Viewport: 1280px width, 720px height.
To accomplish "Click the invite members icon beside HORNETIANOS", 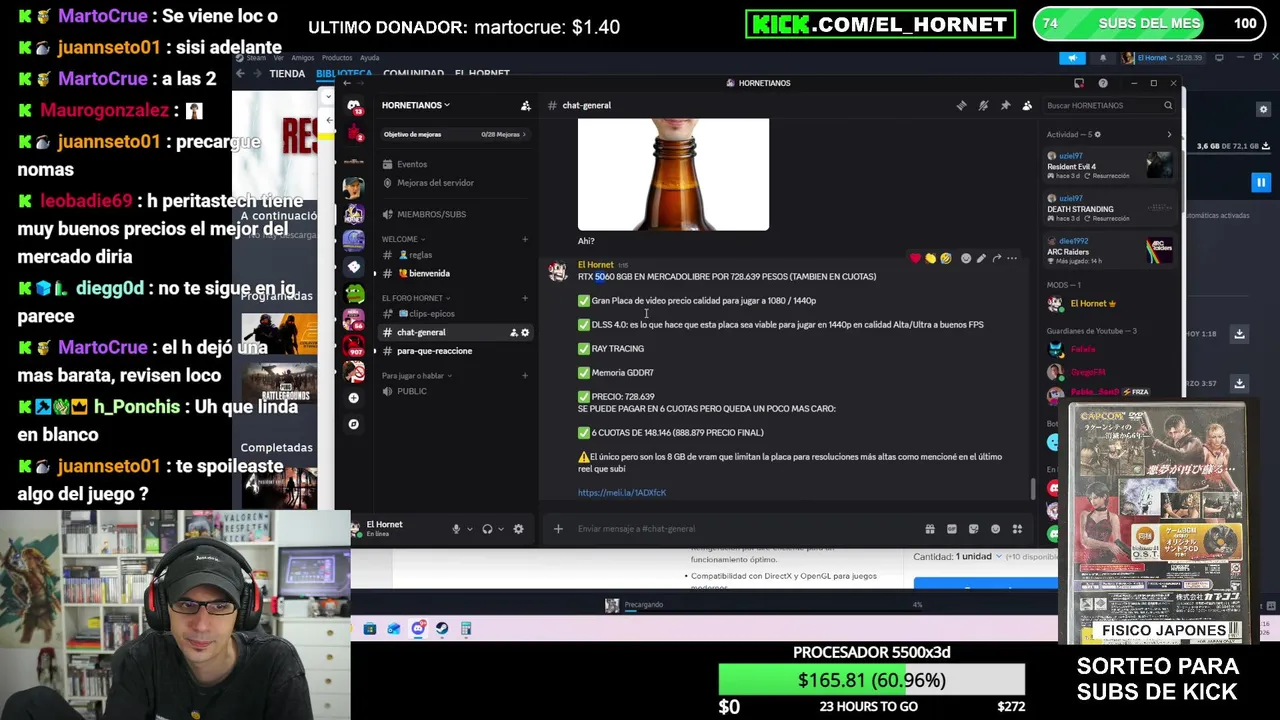I will coord(525,105).
